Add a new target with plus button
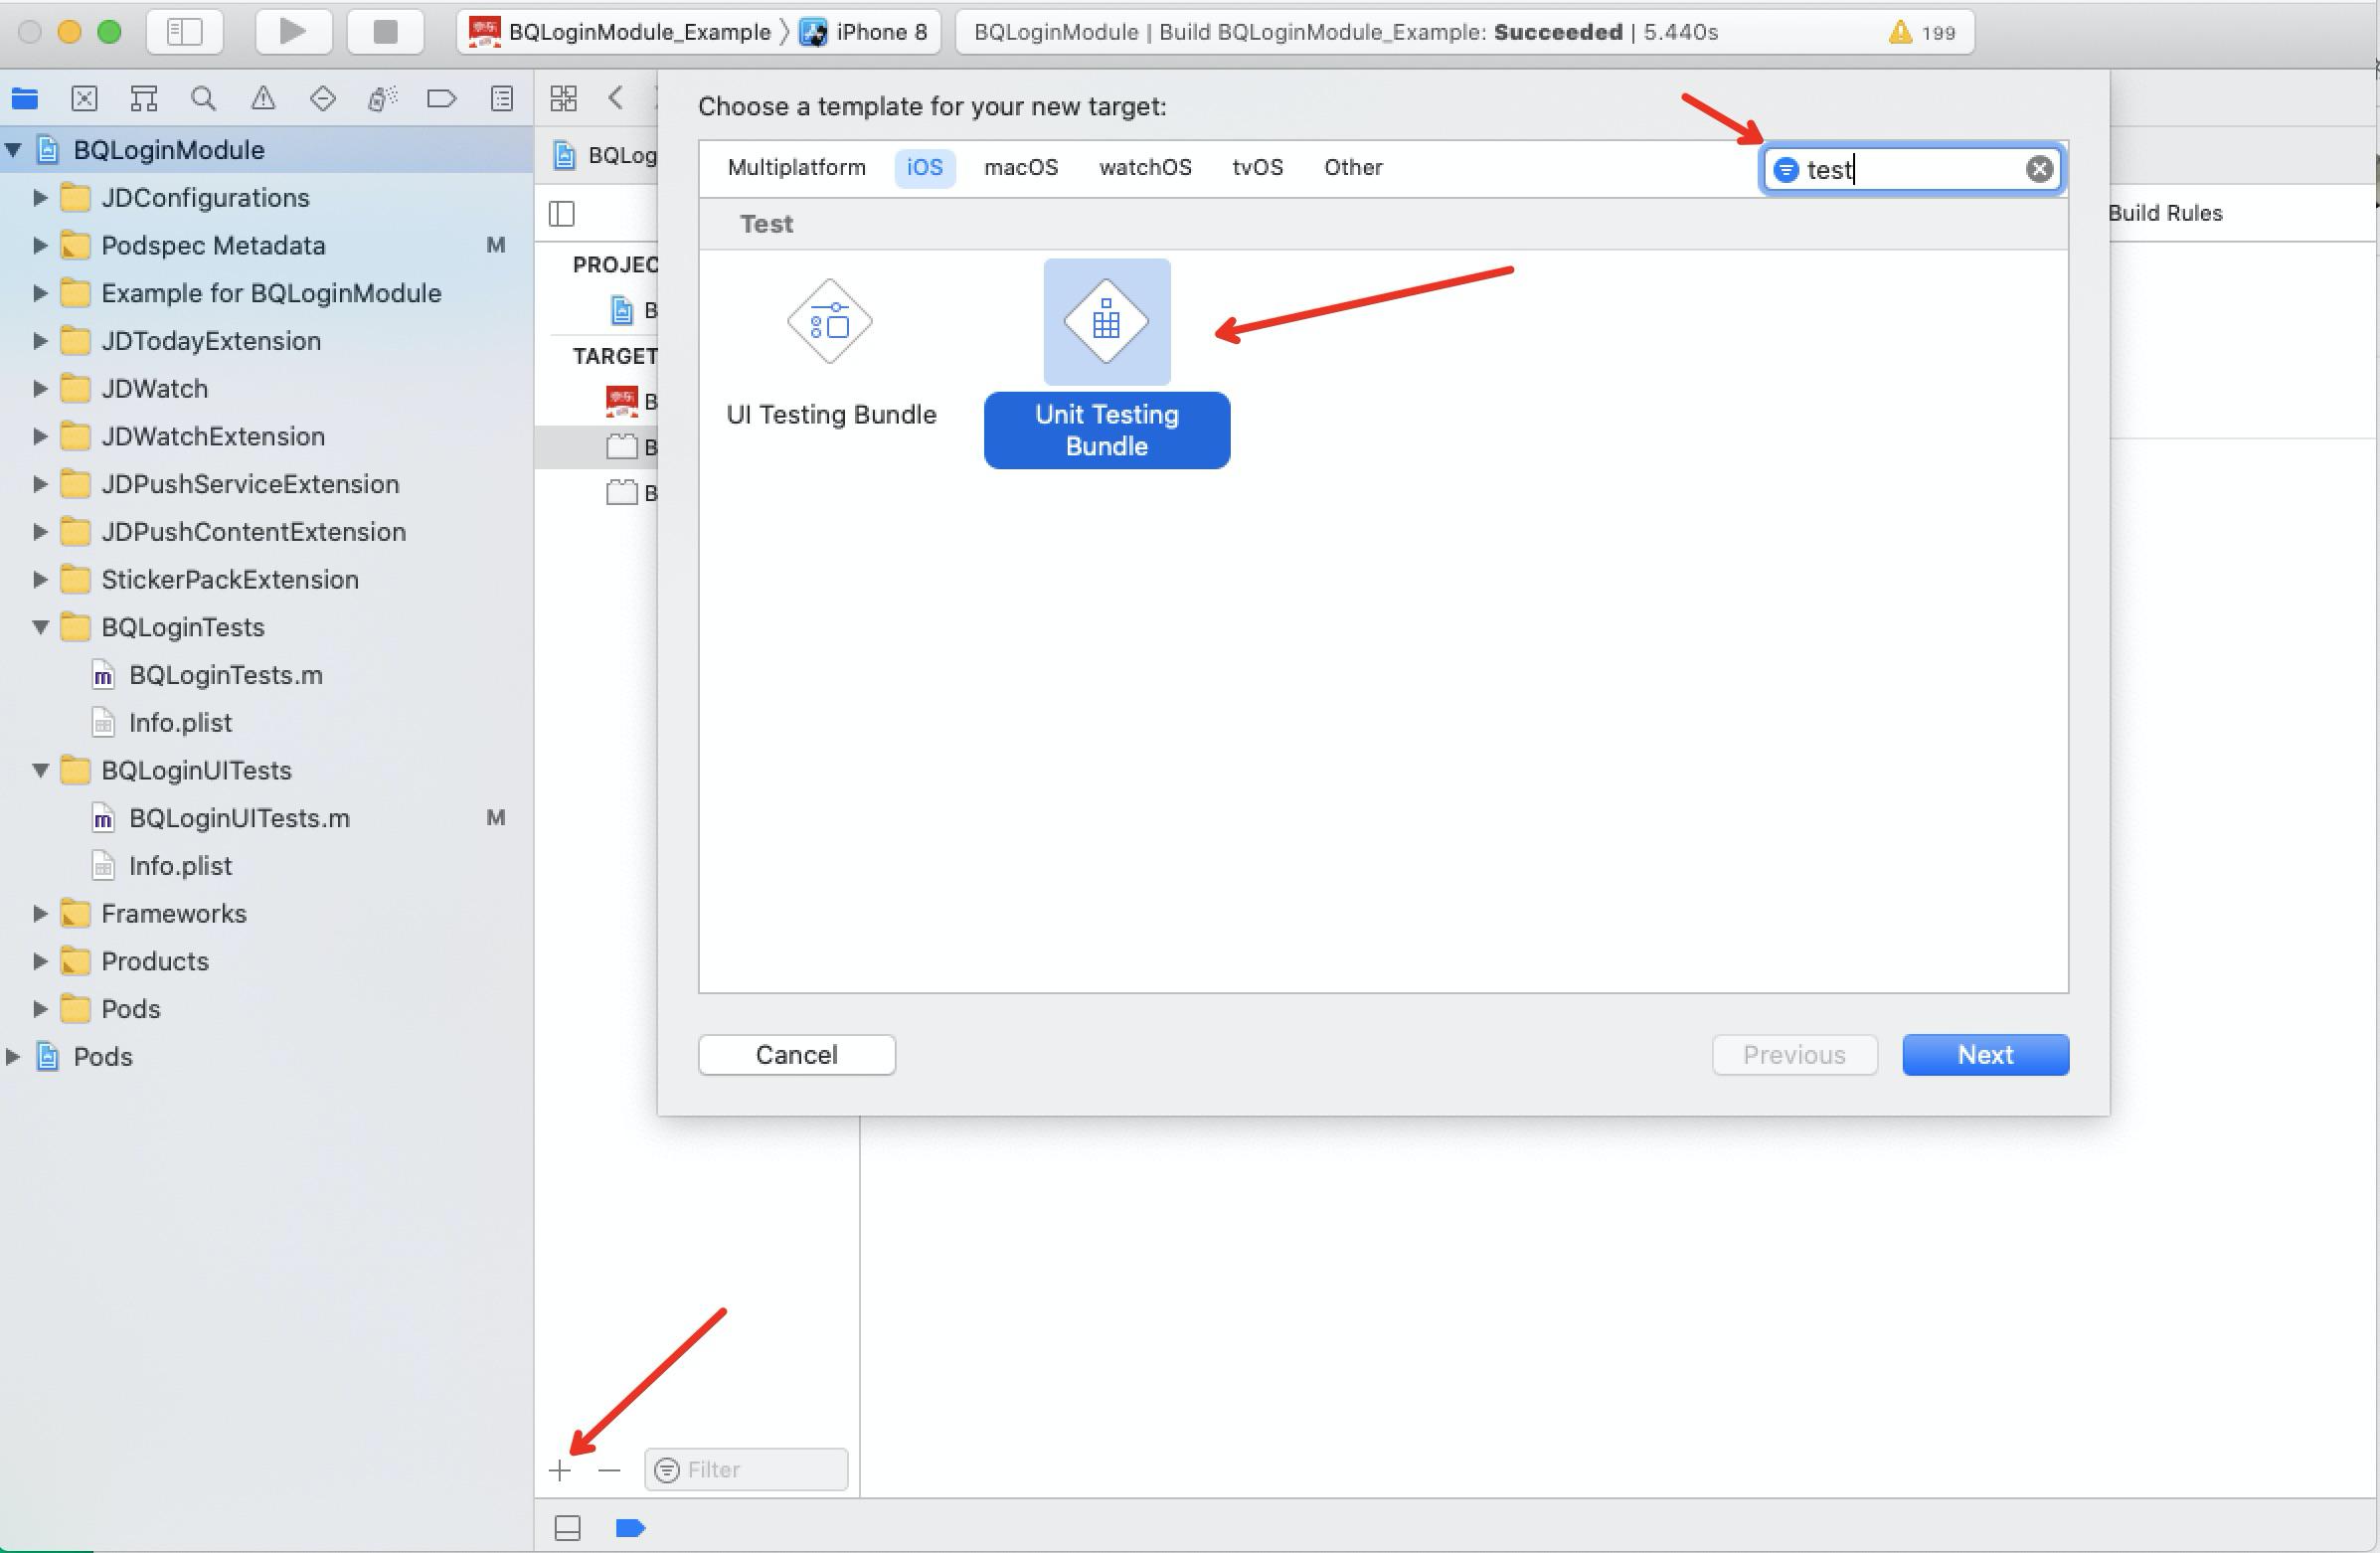The height and width of the screenshot is (1553, 2380). pos(560,1471)
